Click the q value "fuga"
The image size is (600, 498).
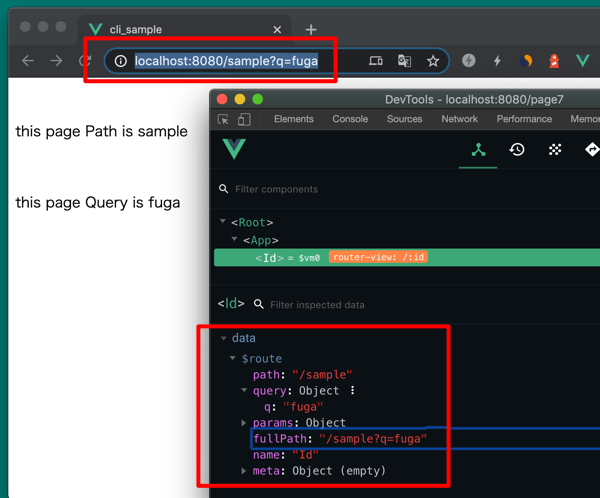303,407
